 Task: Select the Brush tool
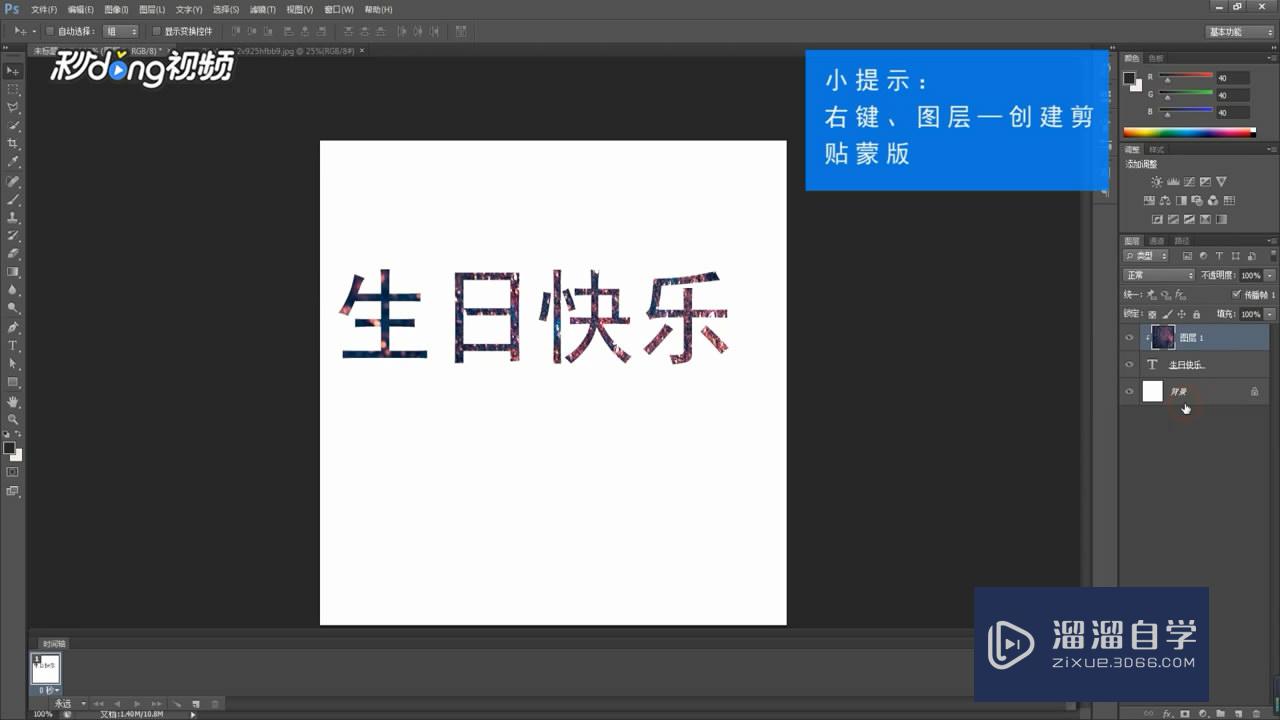coord(13,199)
